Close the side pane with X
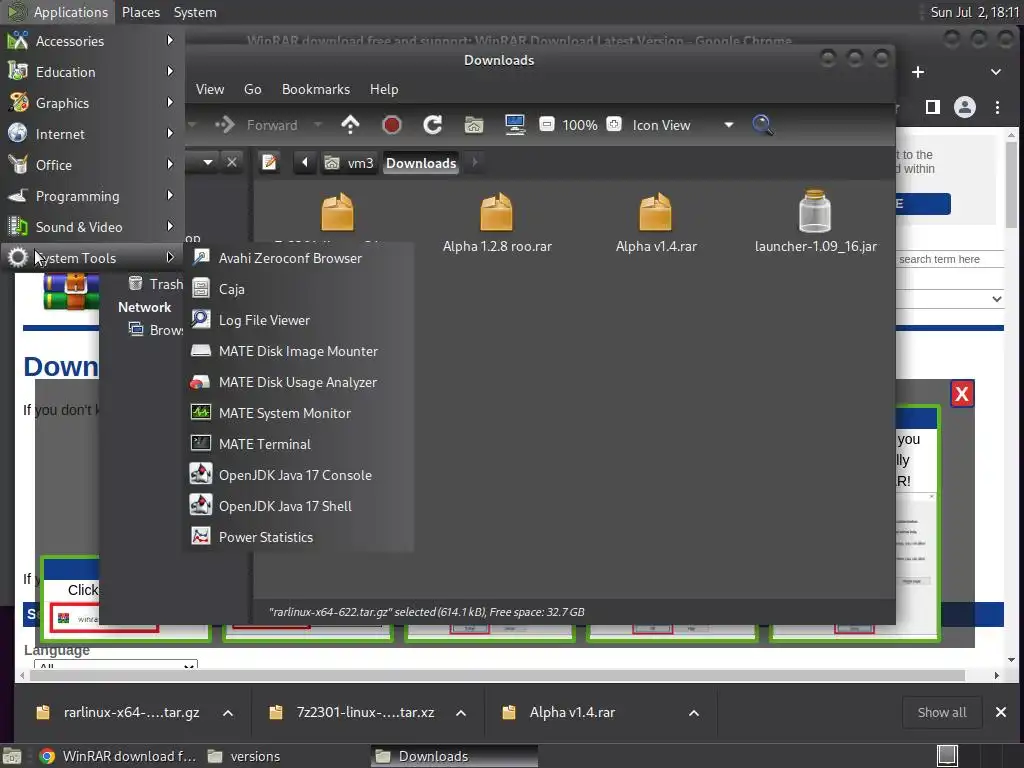 pos(231,162)
